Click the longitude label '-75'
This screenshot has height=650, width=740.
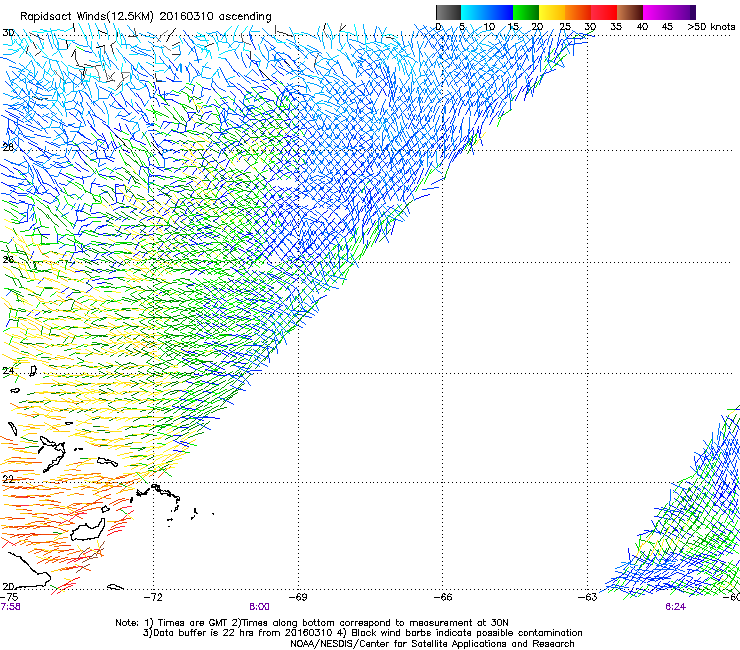tap(9, 597)
